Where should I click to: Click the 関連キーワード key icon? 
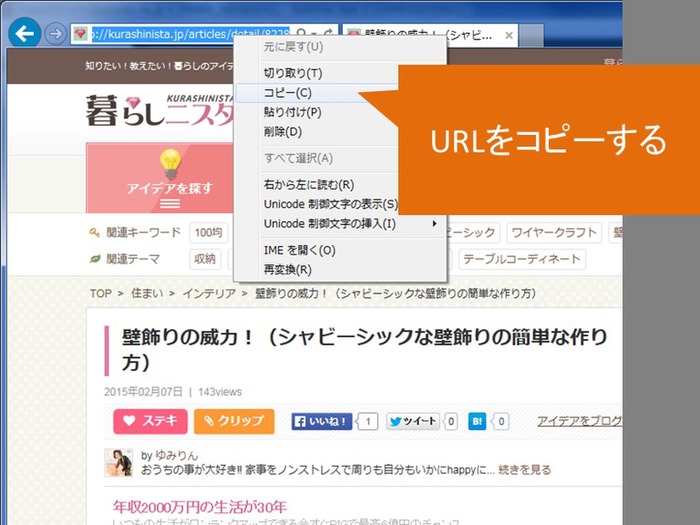point(94,233)
